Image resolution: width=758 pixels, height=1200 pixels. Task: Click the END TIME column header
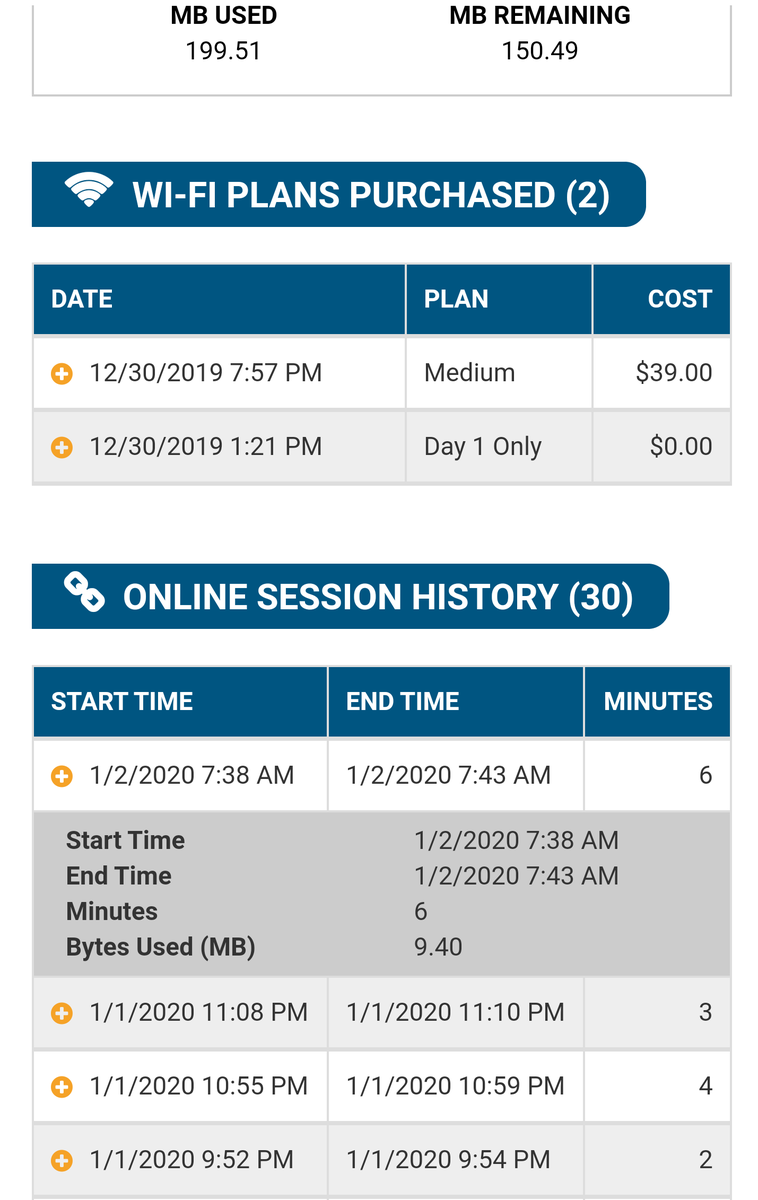click(x=456, y=701)
